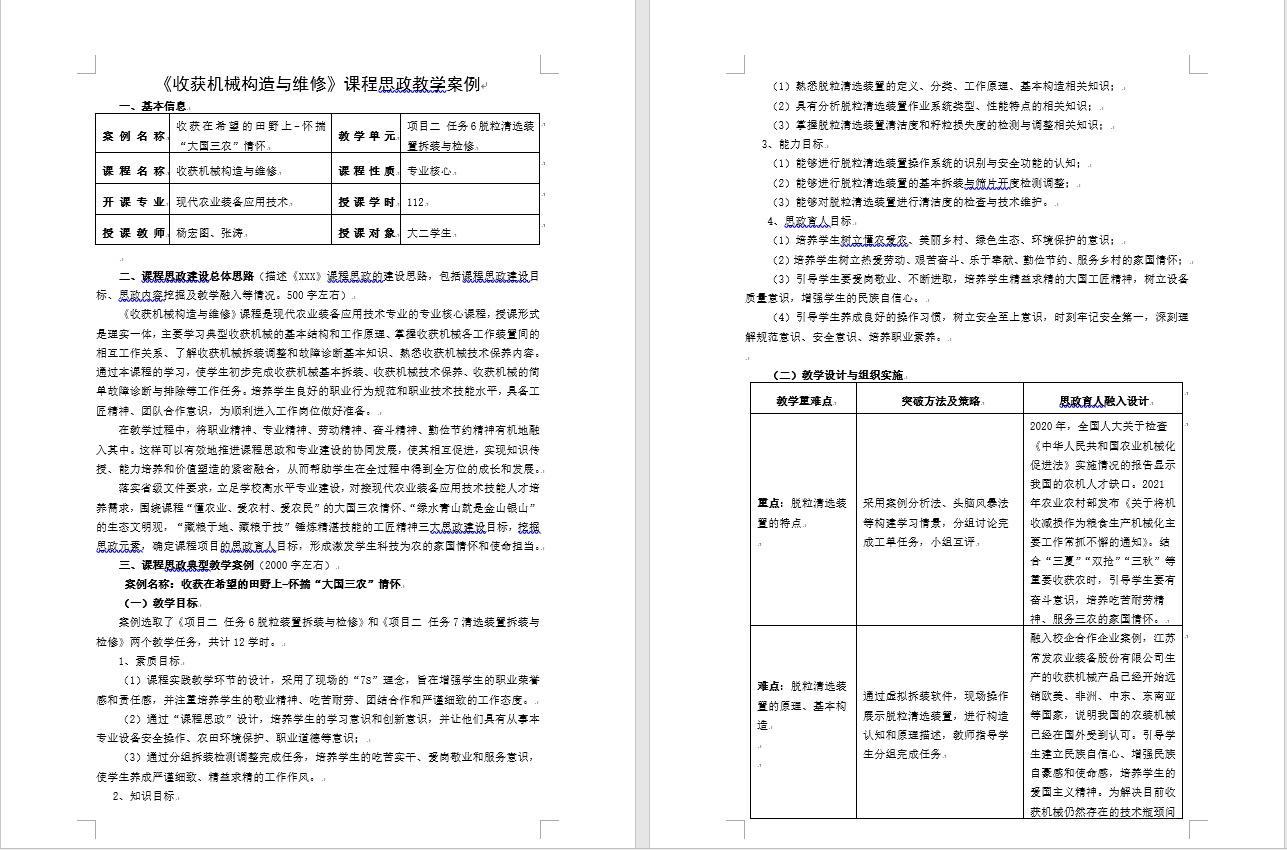Click the 授课学时 value 112
Screen dimensions: 1287x850
click(418, 202)
